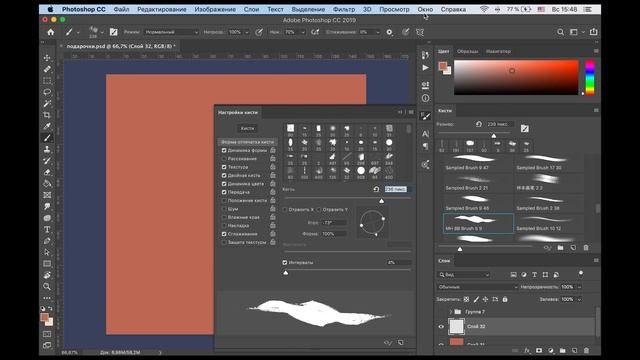
Task: Open the layer blend mode Обычные dropdown
Action: tap(478, 287)
